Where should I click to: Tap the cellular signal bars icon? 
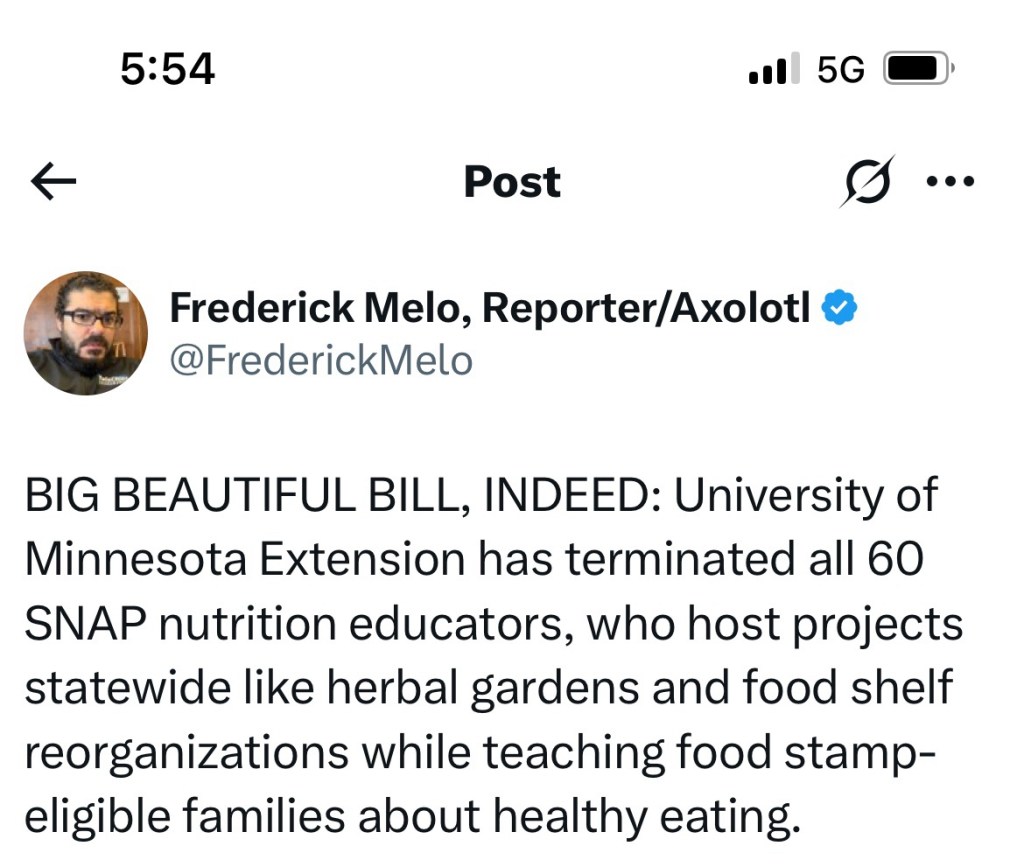pos(773,69)
